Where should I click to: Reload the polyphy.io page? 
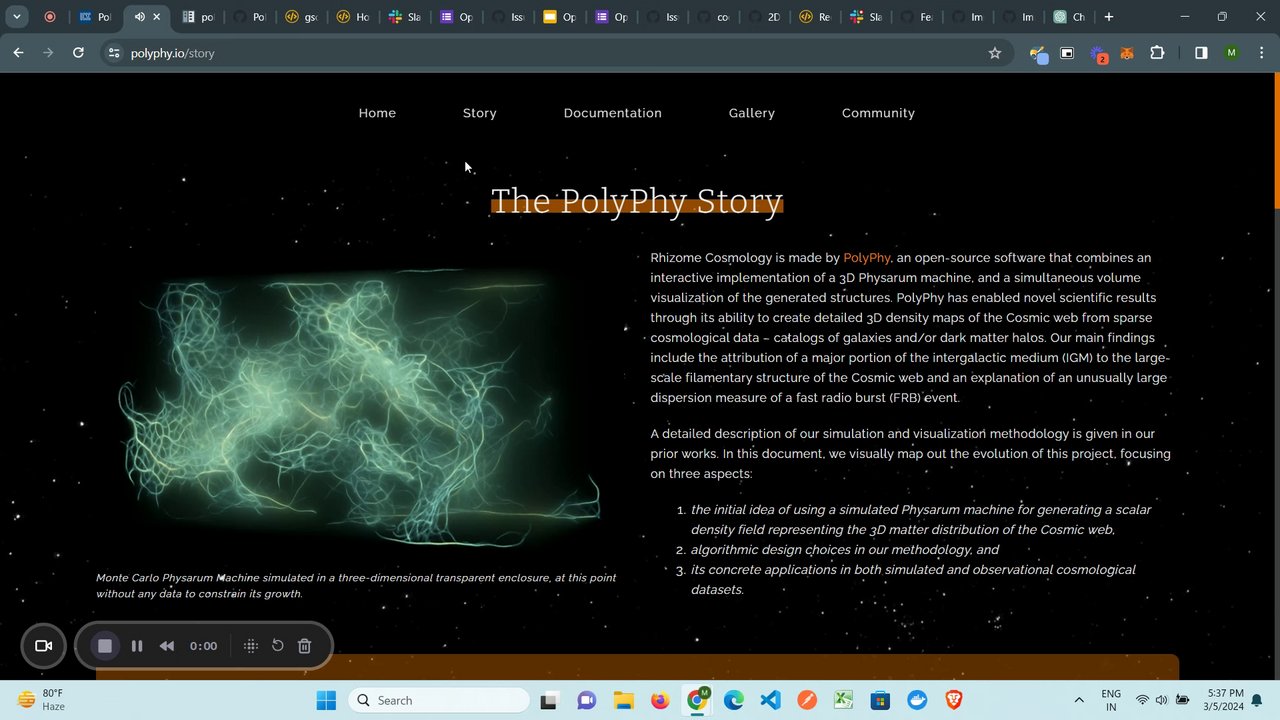click(x=78, y=53)
